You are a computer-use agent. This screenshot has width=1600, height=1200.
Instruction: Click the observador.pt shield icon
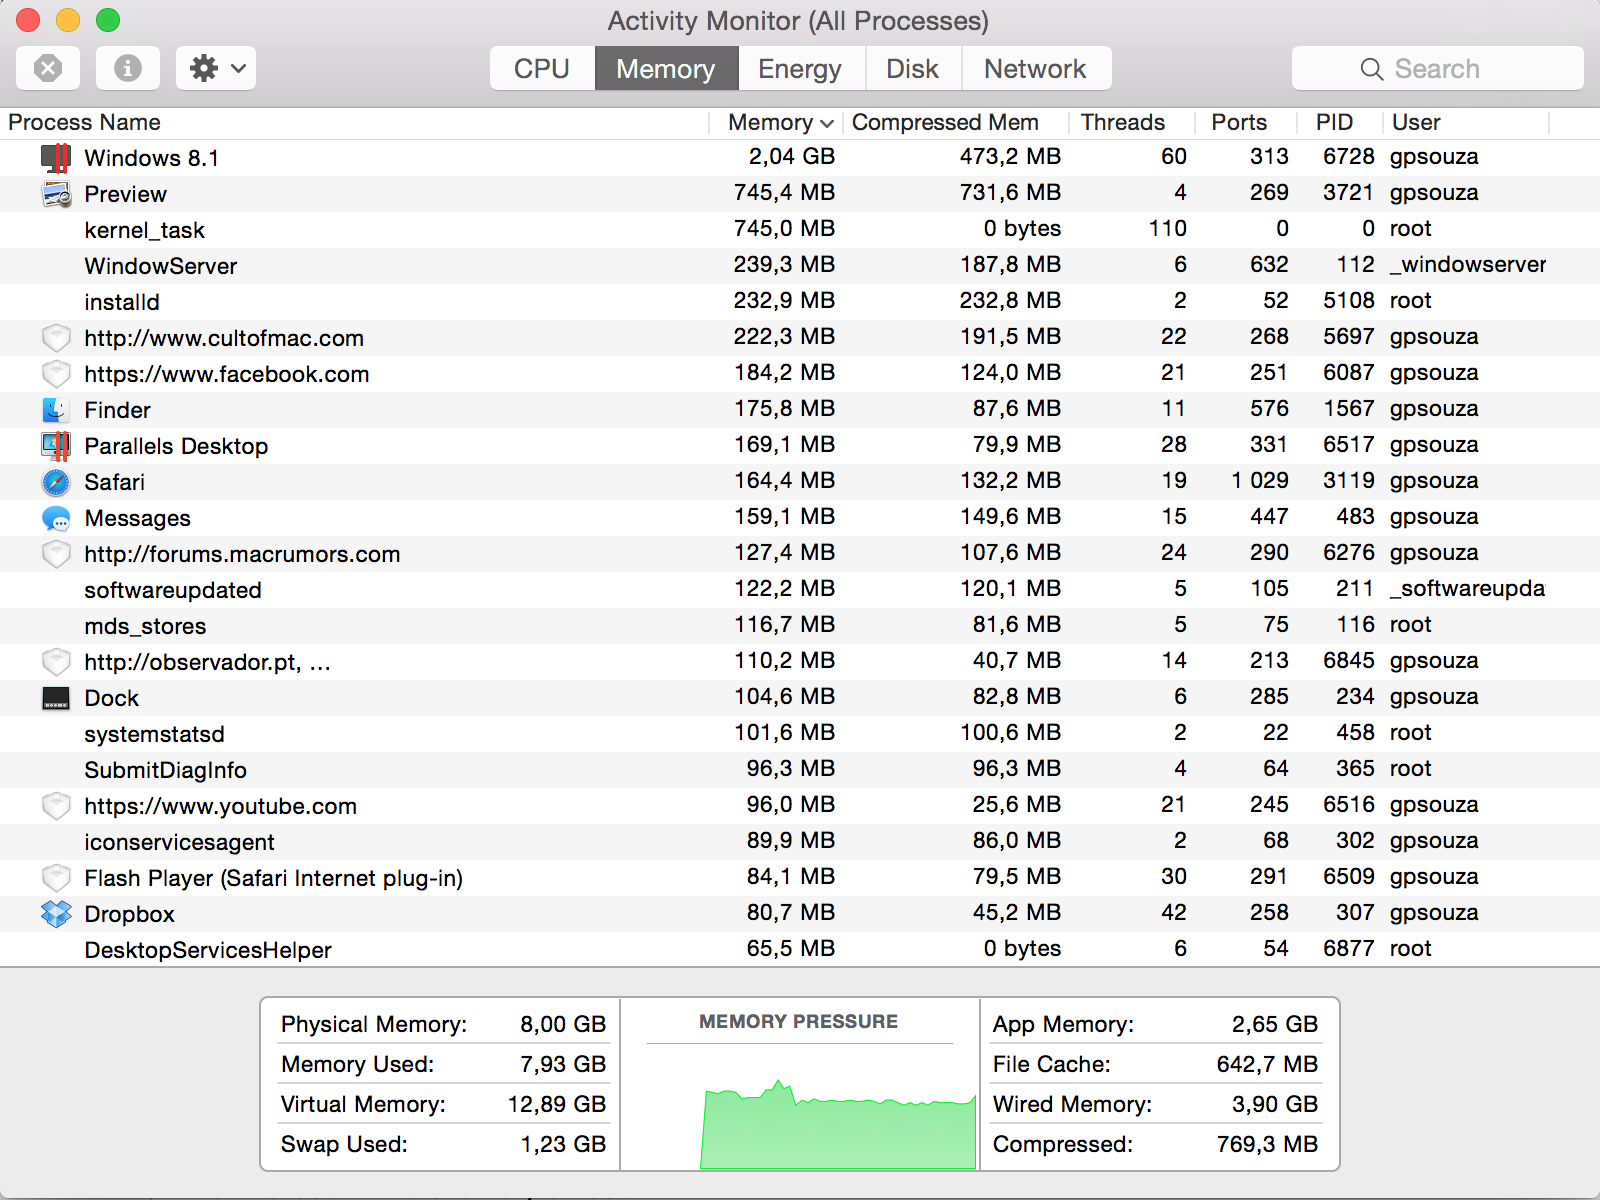pyautogui.click(x=56, y=662)
